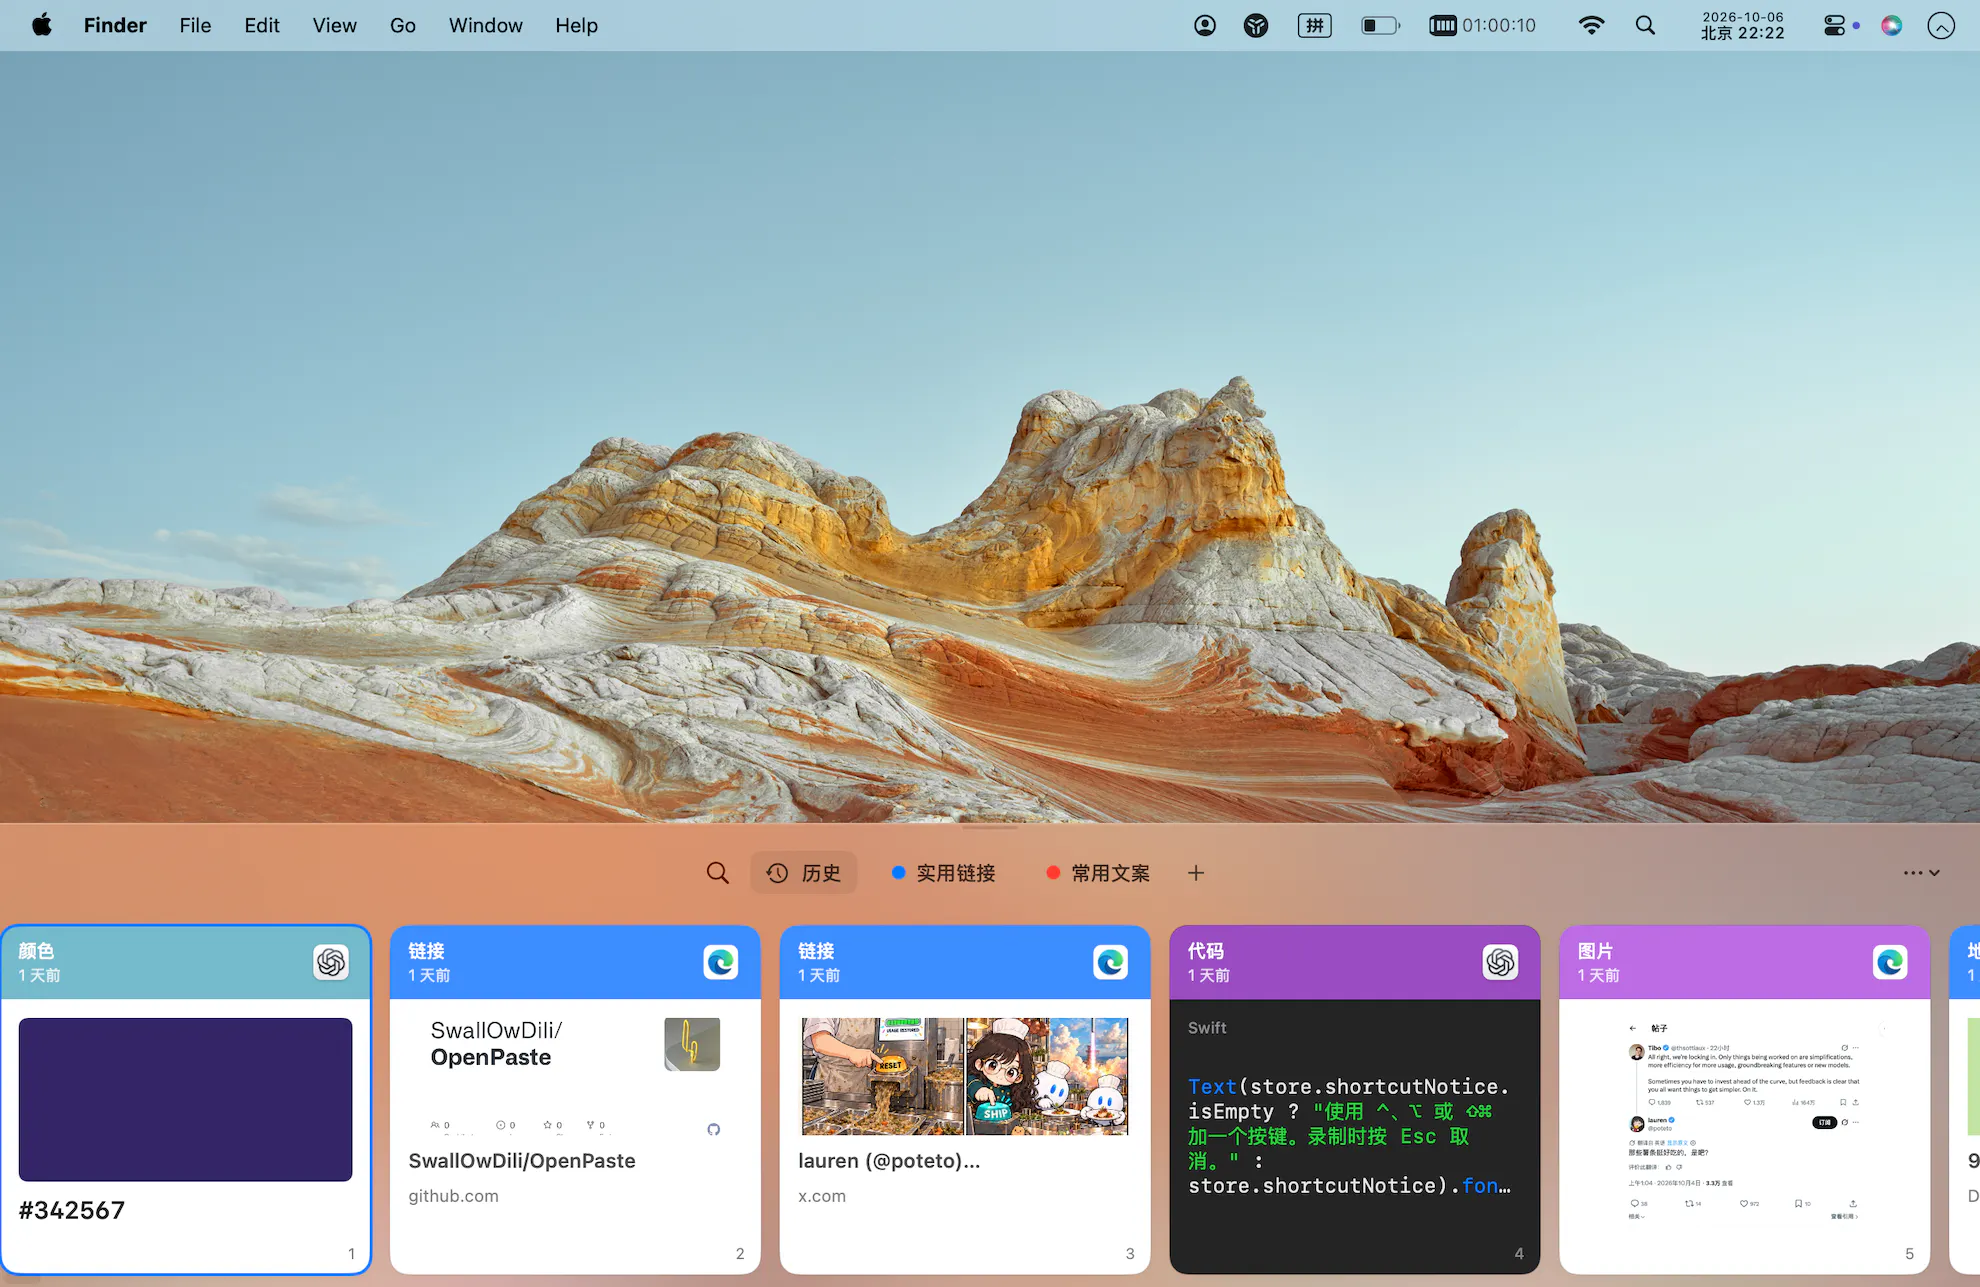The image size is (1980, 1287).
Task: Click the lauren (@poteto)... title
Action: [889, 1160]
